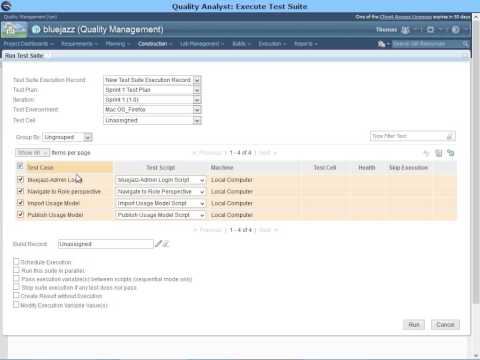Screen dimensions: 480x360
Task: Uncheck the bluejazz-Admin Login test case
Action: coord(20,180)
